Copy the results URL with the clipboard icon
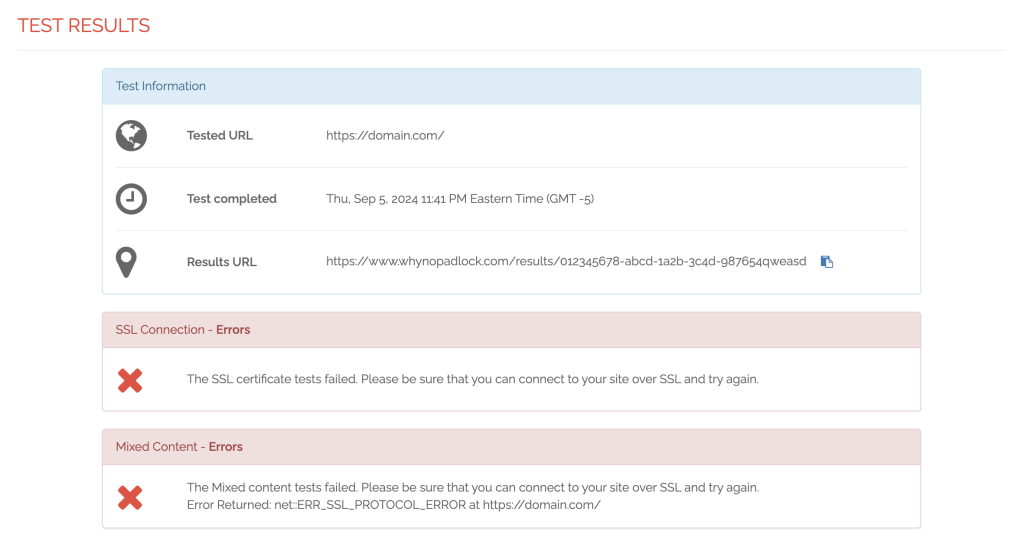This screenshot has width=1024, height=541. [827, 262]
